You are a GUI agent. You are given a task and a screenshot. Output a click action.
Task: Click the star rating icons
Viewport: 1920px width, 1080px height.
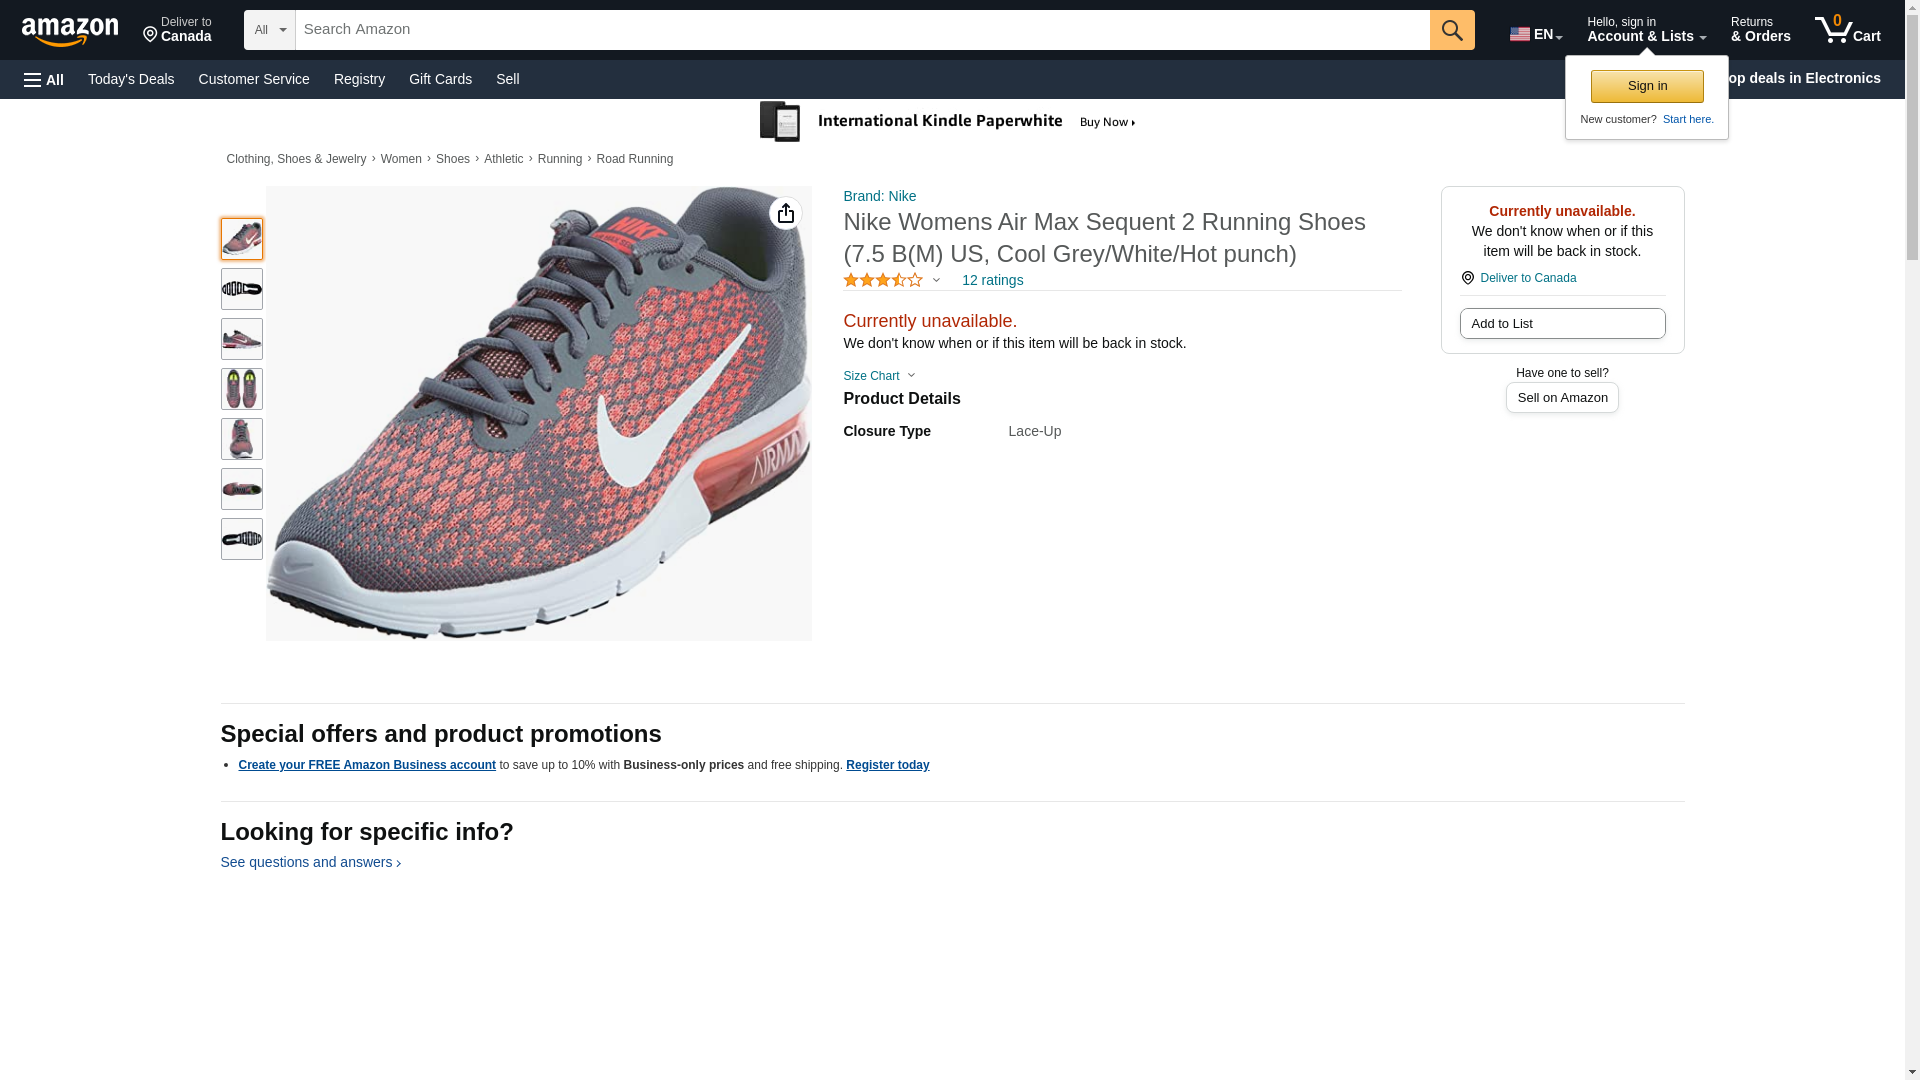pos(883,280)
